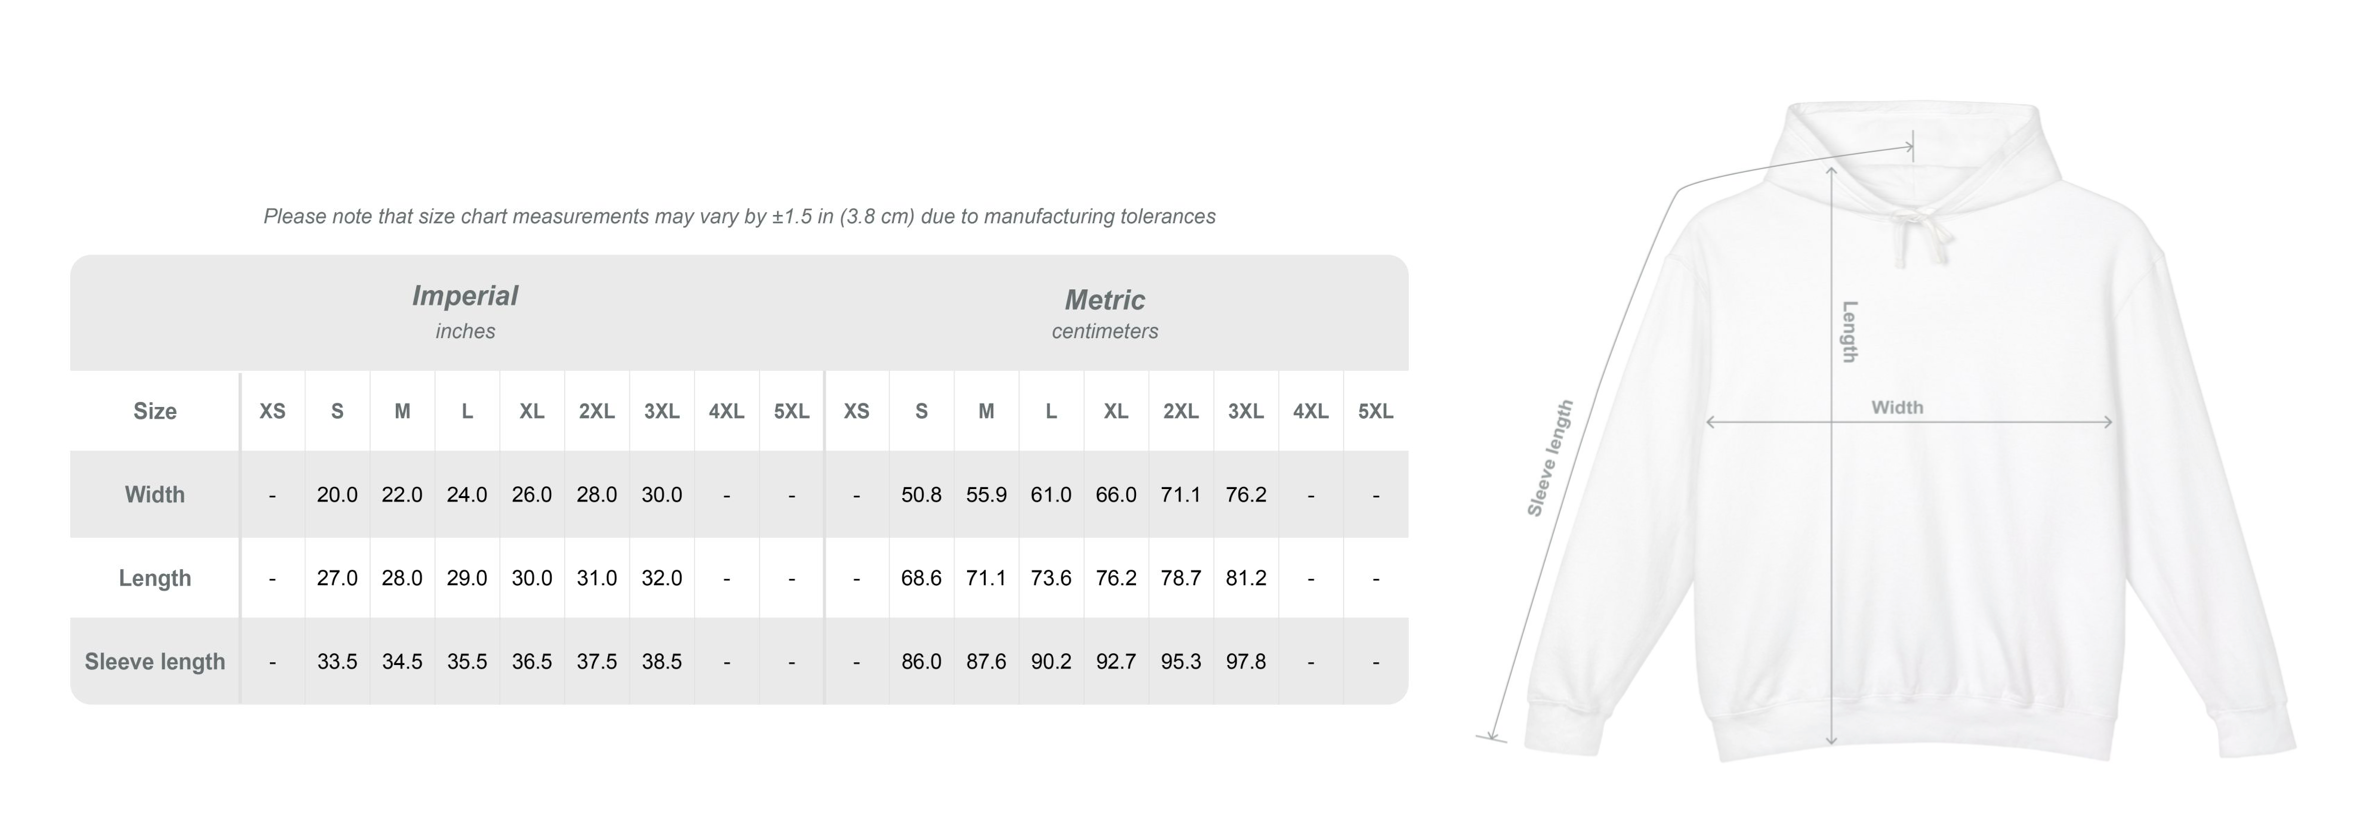
Task: Click the vertical Length label on hoodie
Action: tap(1850, 331)
